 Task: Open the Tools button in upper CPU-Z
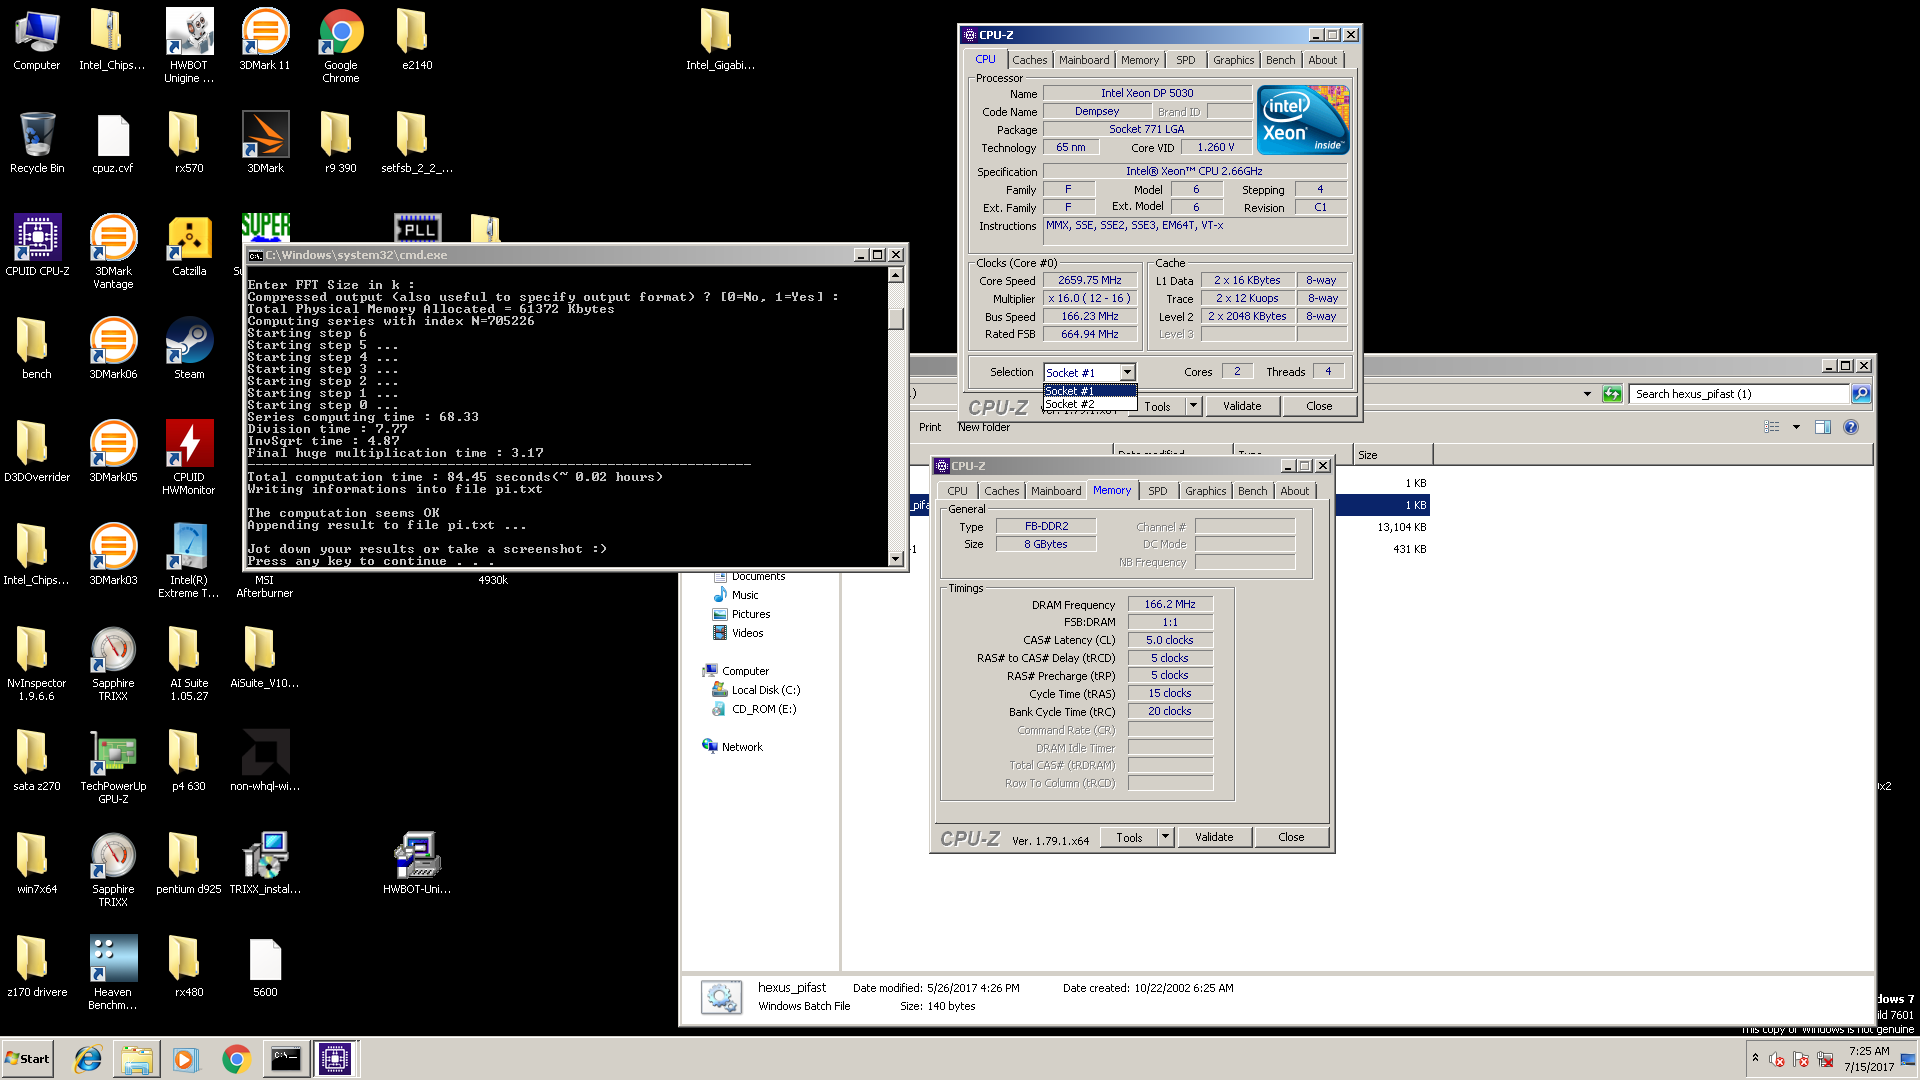pos(1157,406)
